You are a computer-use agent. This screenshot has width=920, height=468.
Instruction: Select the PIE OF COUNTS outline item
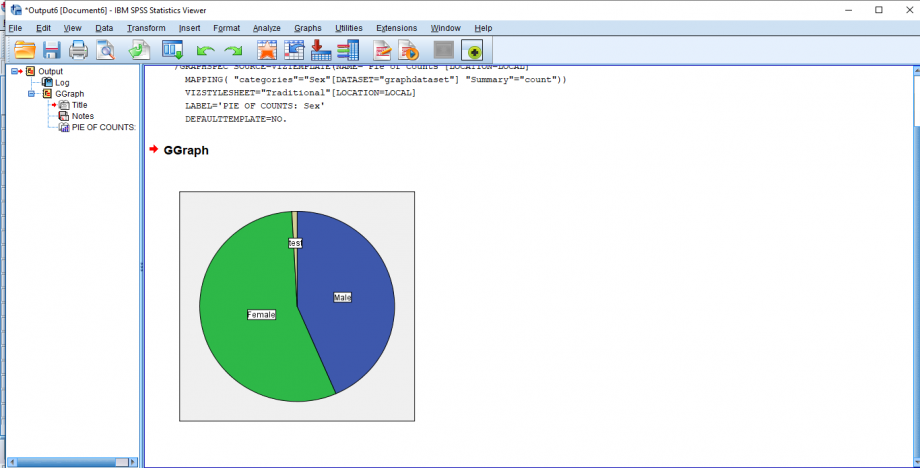[102, 127]
